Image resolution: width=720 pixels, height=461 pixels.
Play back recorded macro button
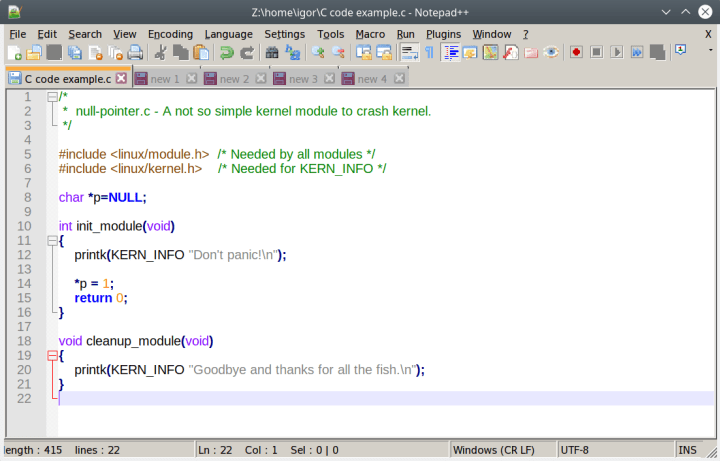pos(617,52)
